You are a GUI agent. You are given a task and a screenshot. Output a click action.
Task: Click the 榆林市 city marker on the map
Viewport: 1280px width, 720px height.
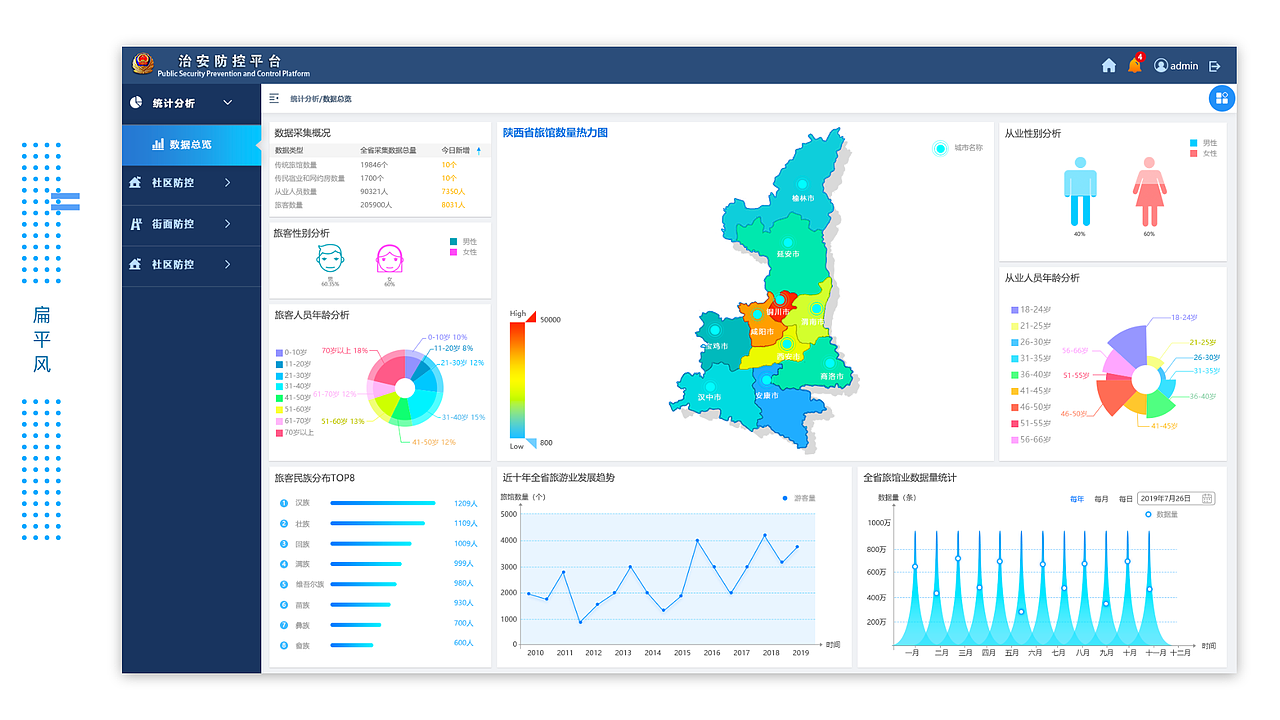coord(802,184)
